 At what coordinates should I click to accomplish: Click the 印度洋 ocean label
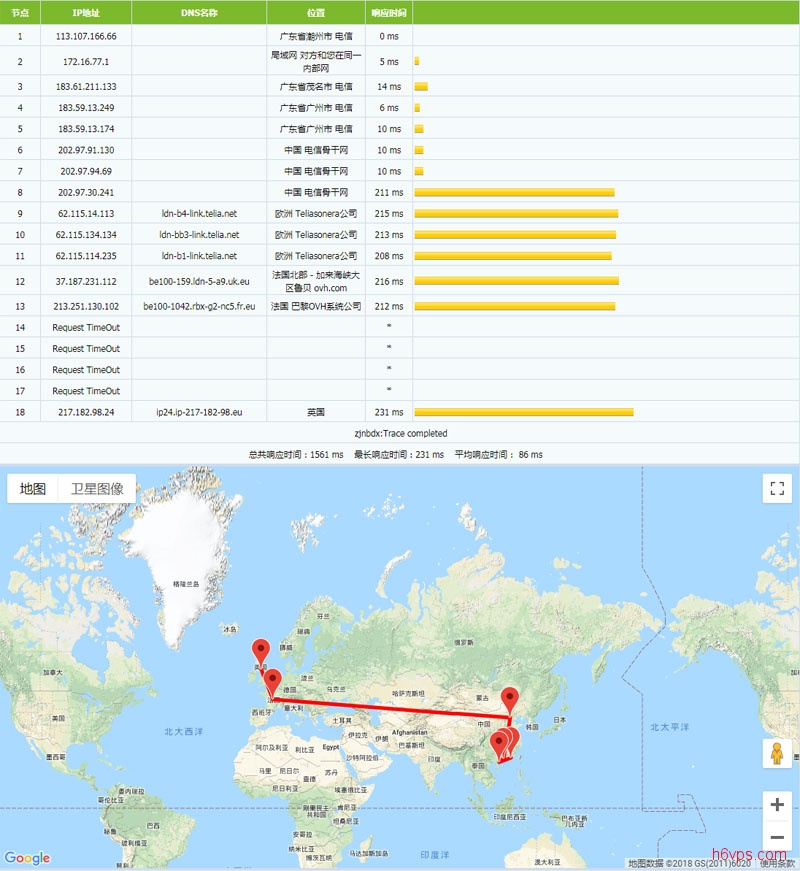(434, 854)
